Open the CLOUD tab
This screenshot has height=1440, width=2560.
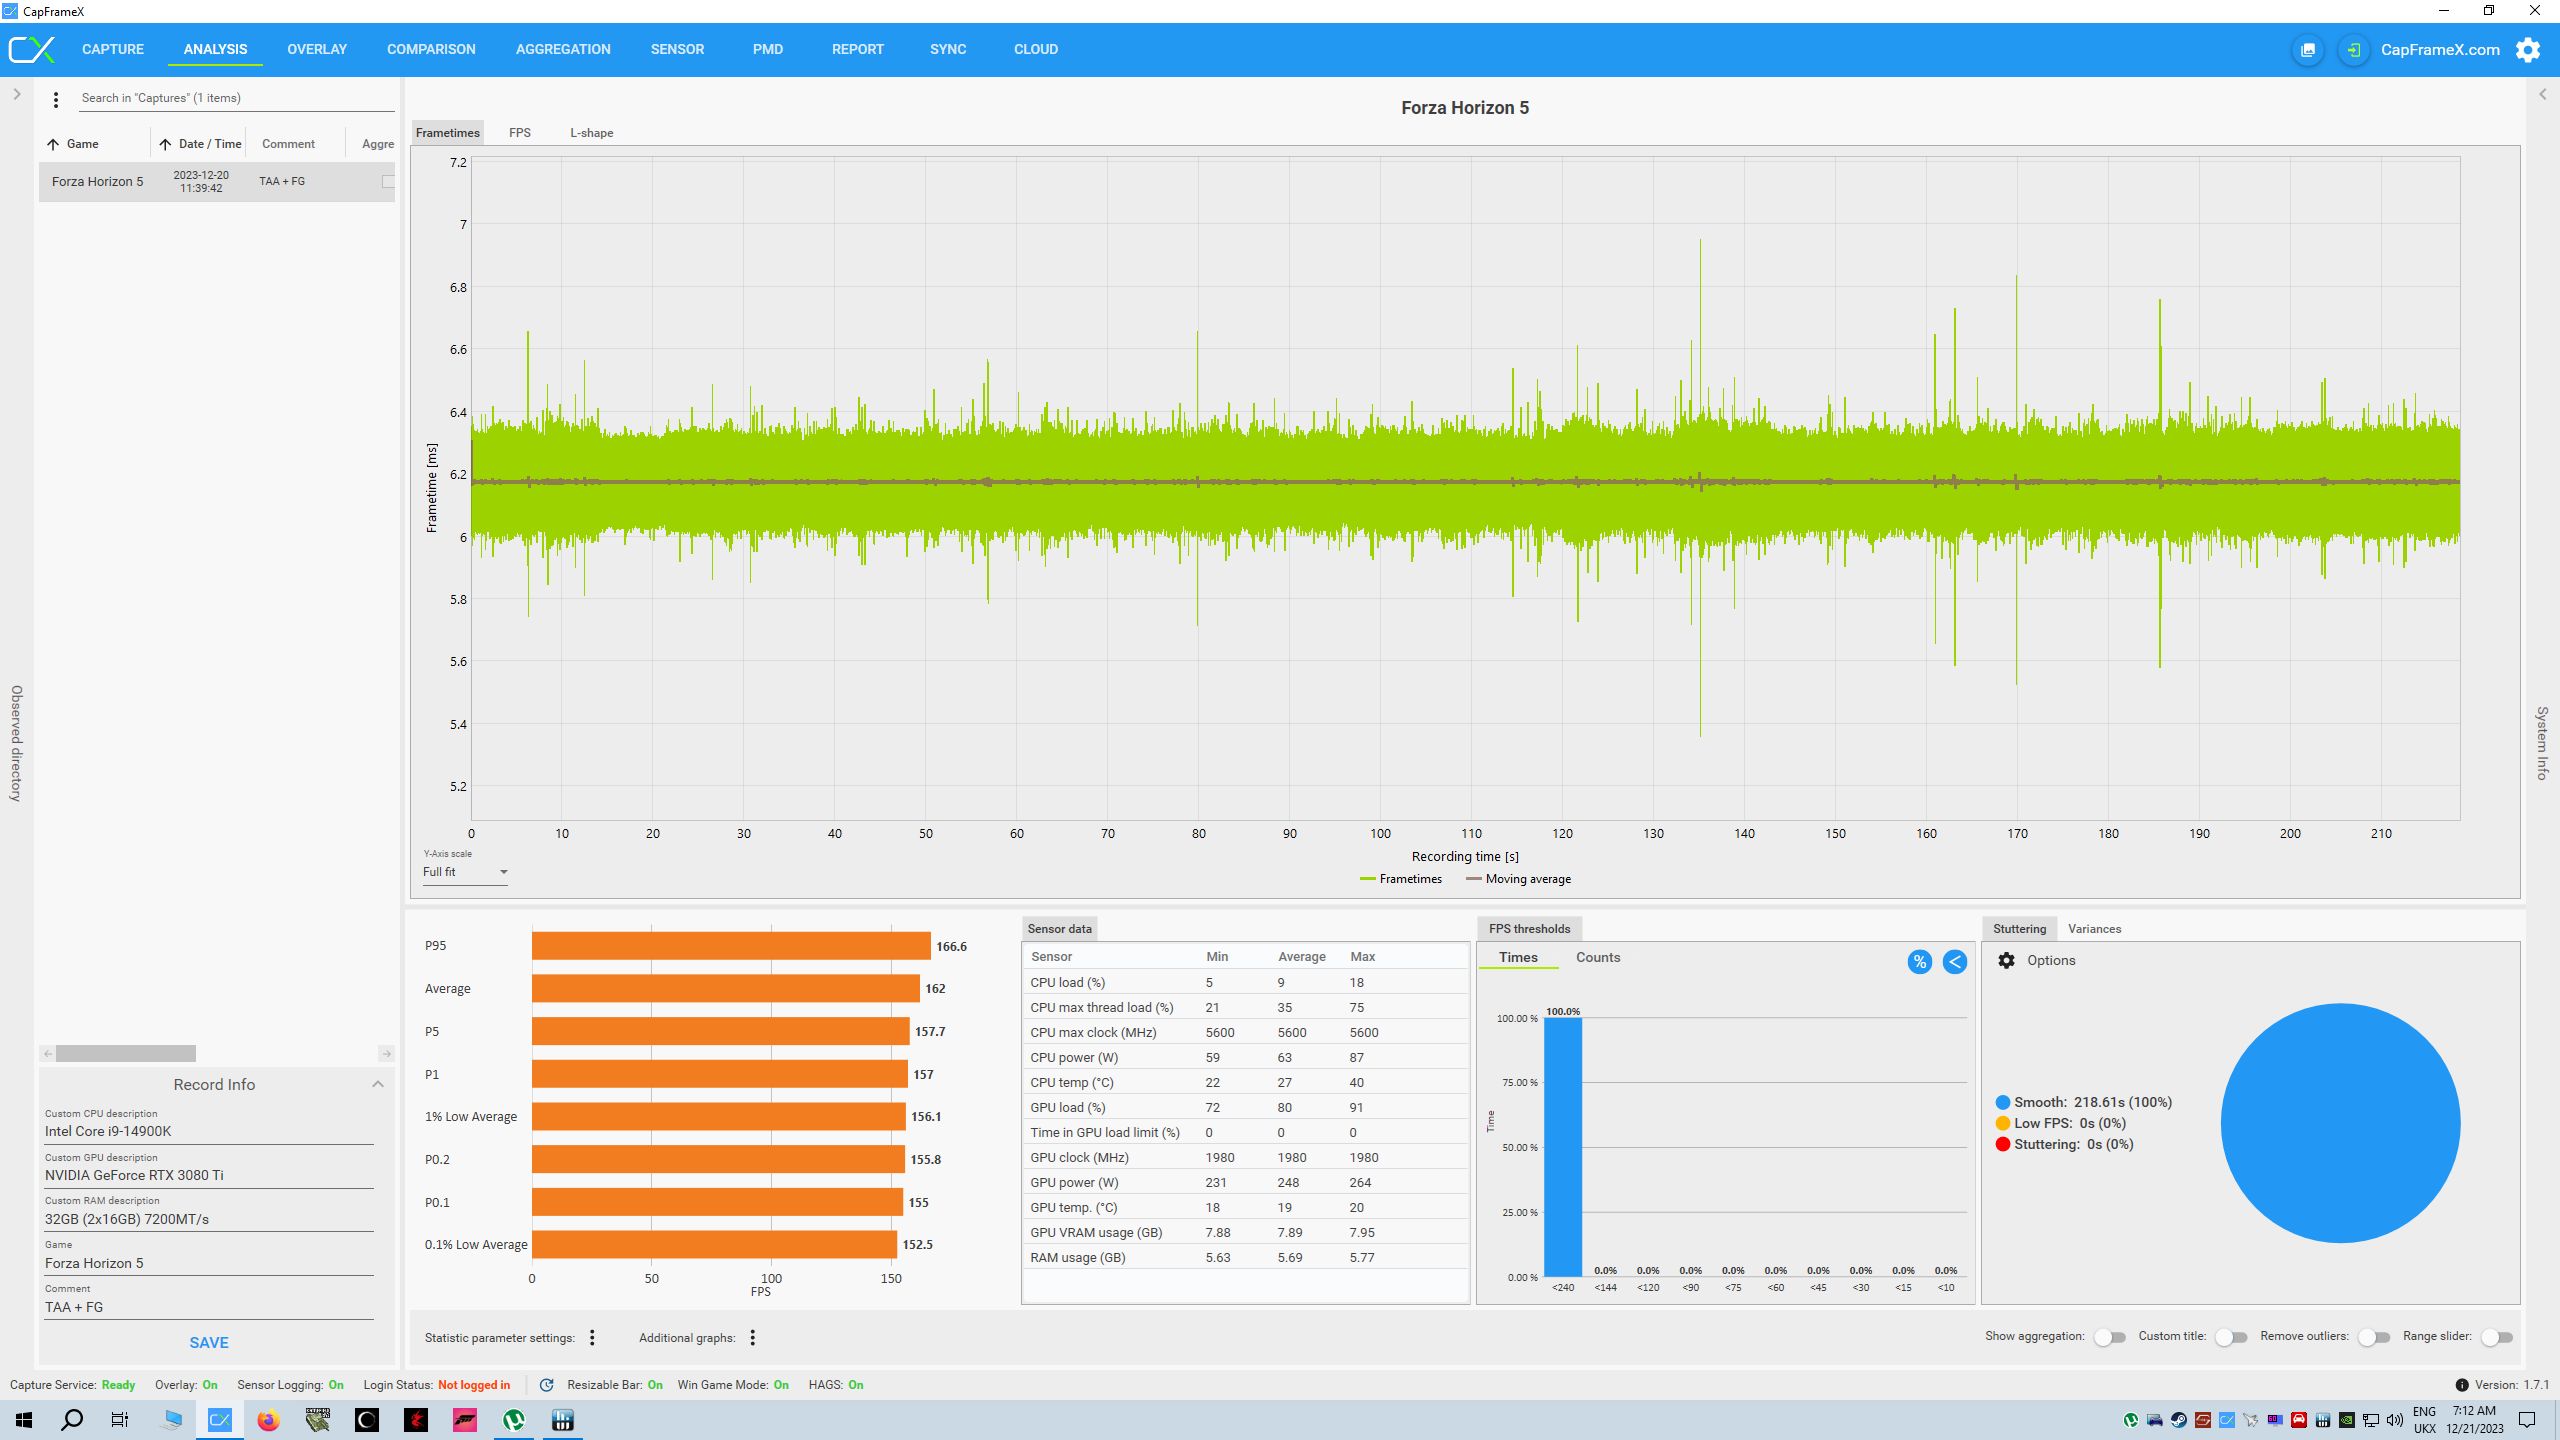coord(1036,49)
